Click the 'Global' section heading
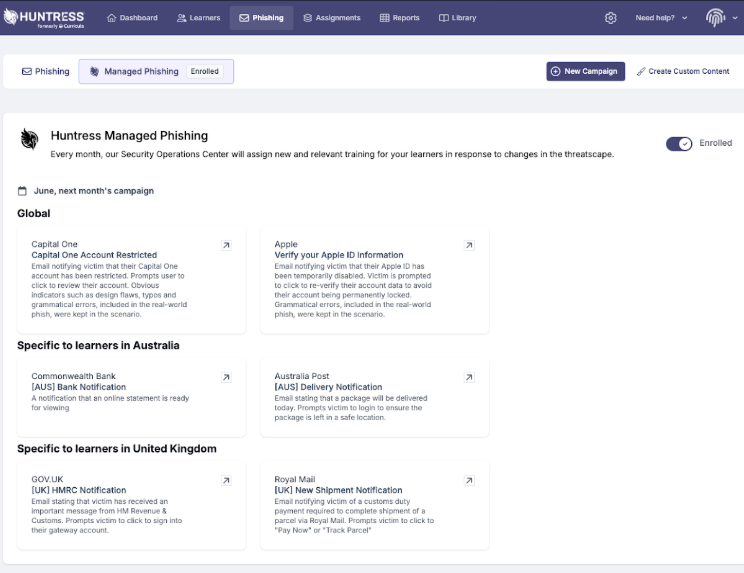 pos(34,213)
